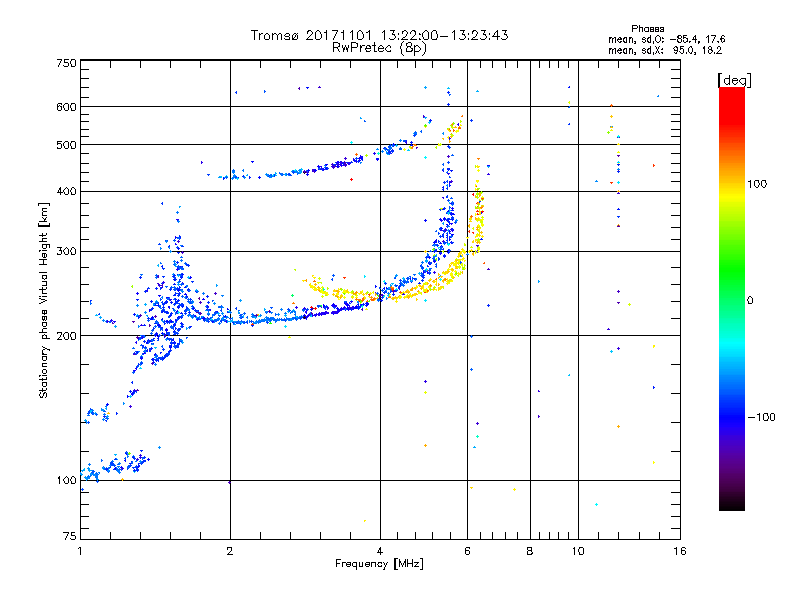
Task: Click x-axis tick label "4"
Action: [x=380, y=551]
